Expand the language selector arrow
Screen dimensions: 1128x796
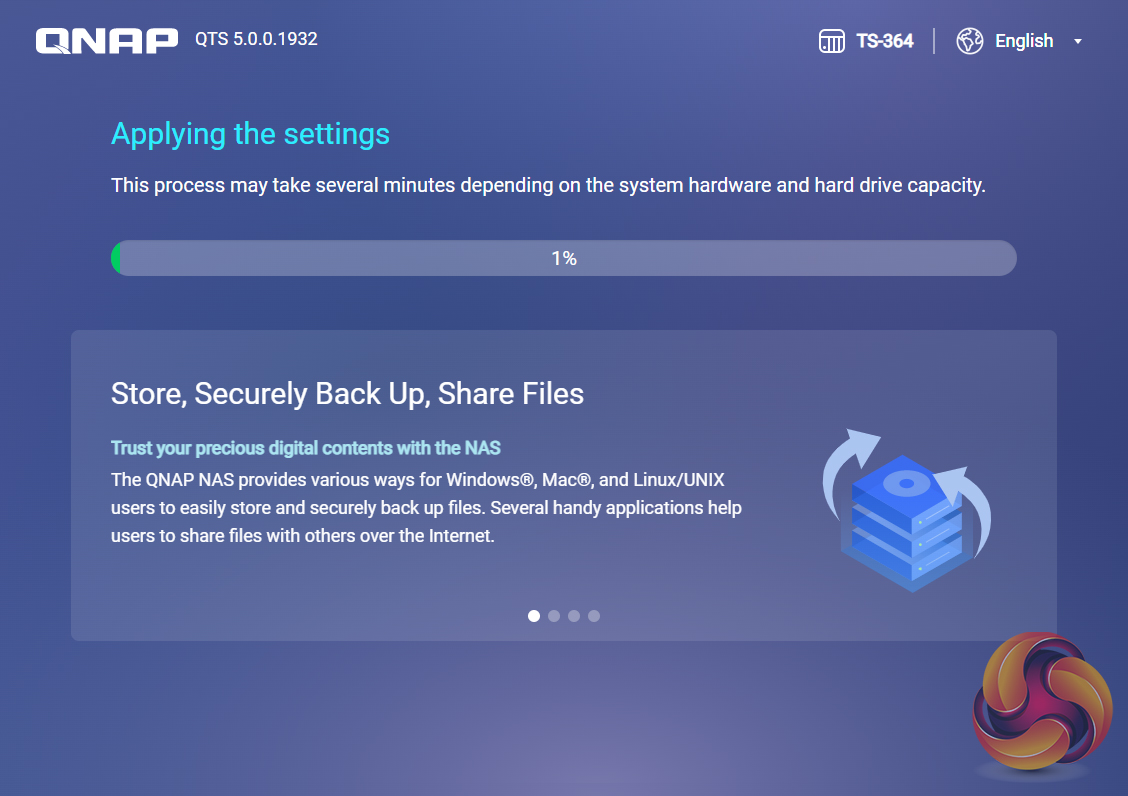pyautogui.click(x=1078, y=42)
